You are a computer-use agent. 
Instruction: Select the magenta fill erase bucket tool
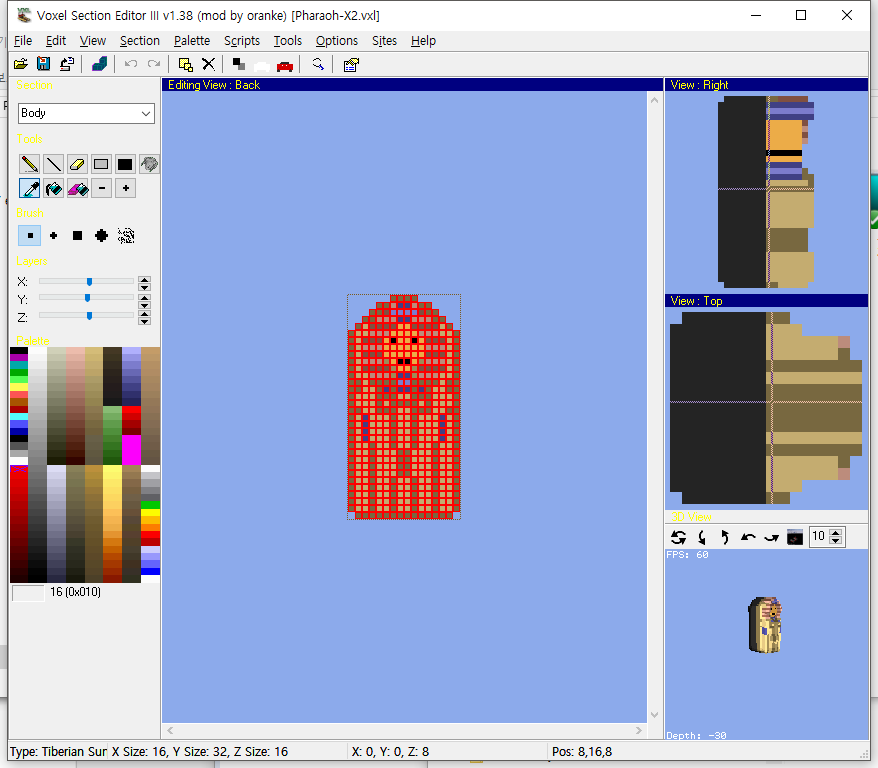coord(77,188)
